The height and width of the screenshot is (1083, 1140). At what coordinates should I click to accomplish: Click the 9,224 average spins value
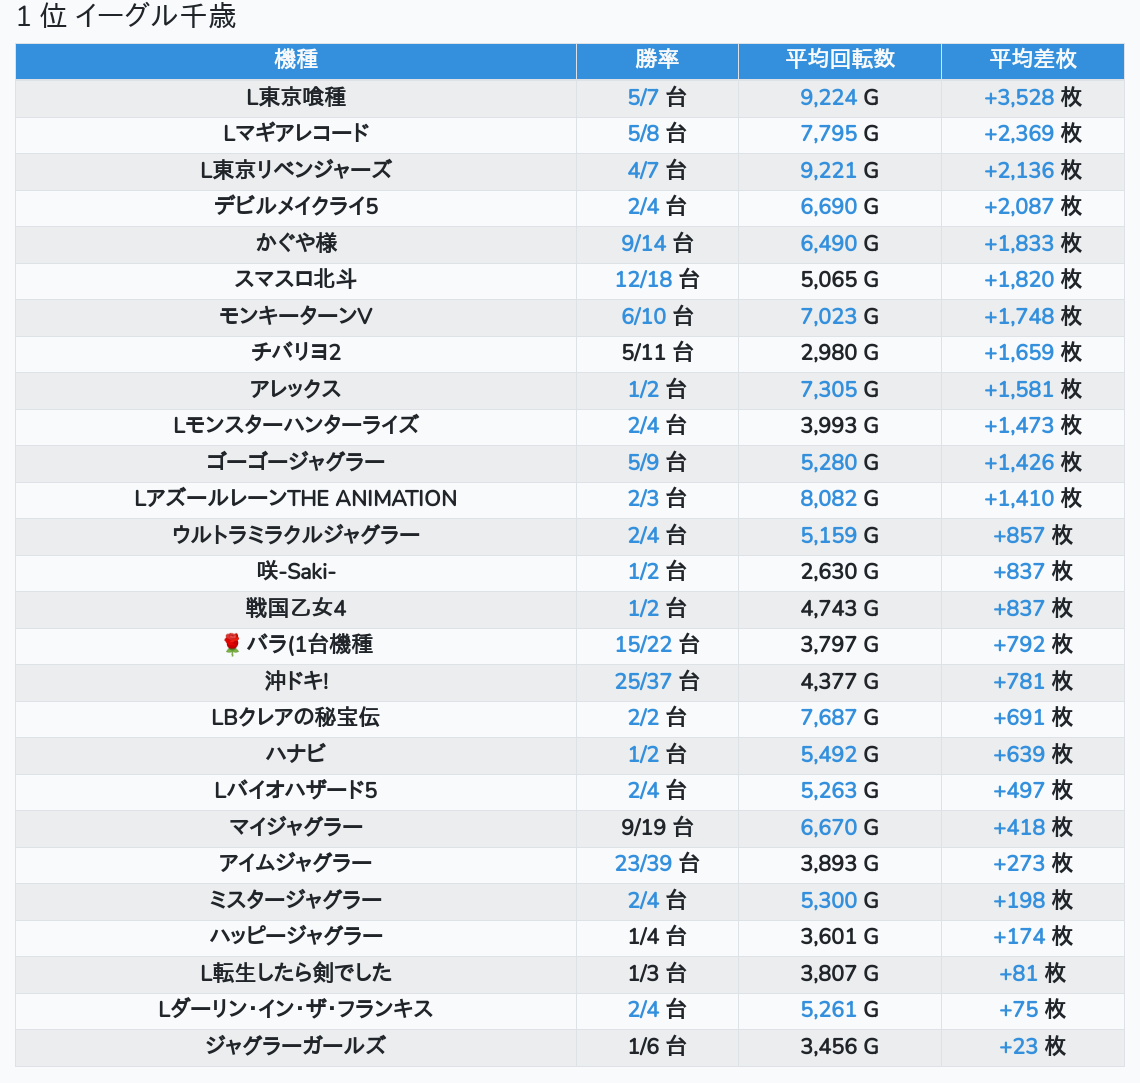[829, 97]
